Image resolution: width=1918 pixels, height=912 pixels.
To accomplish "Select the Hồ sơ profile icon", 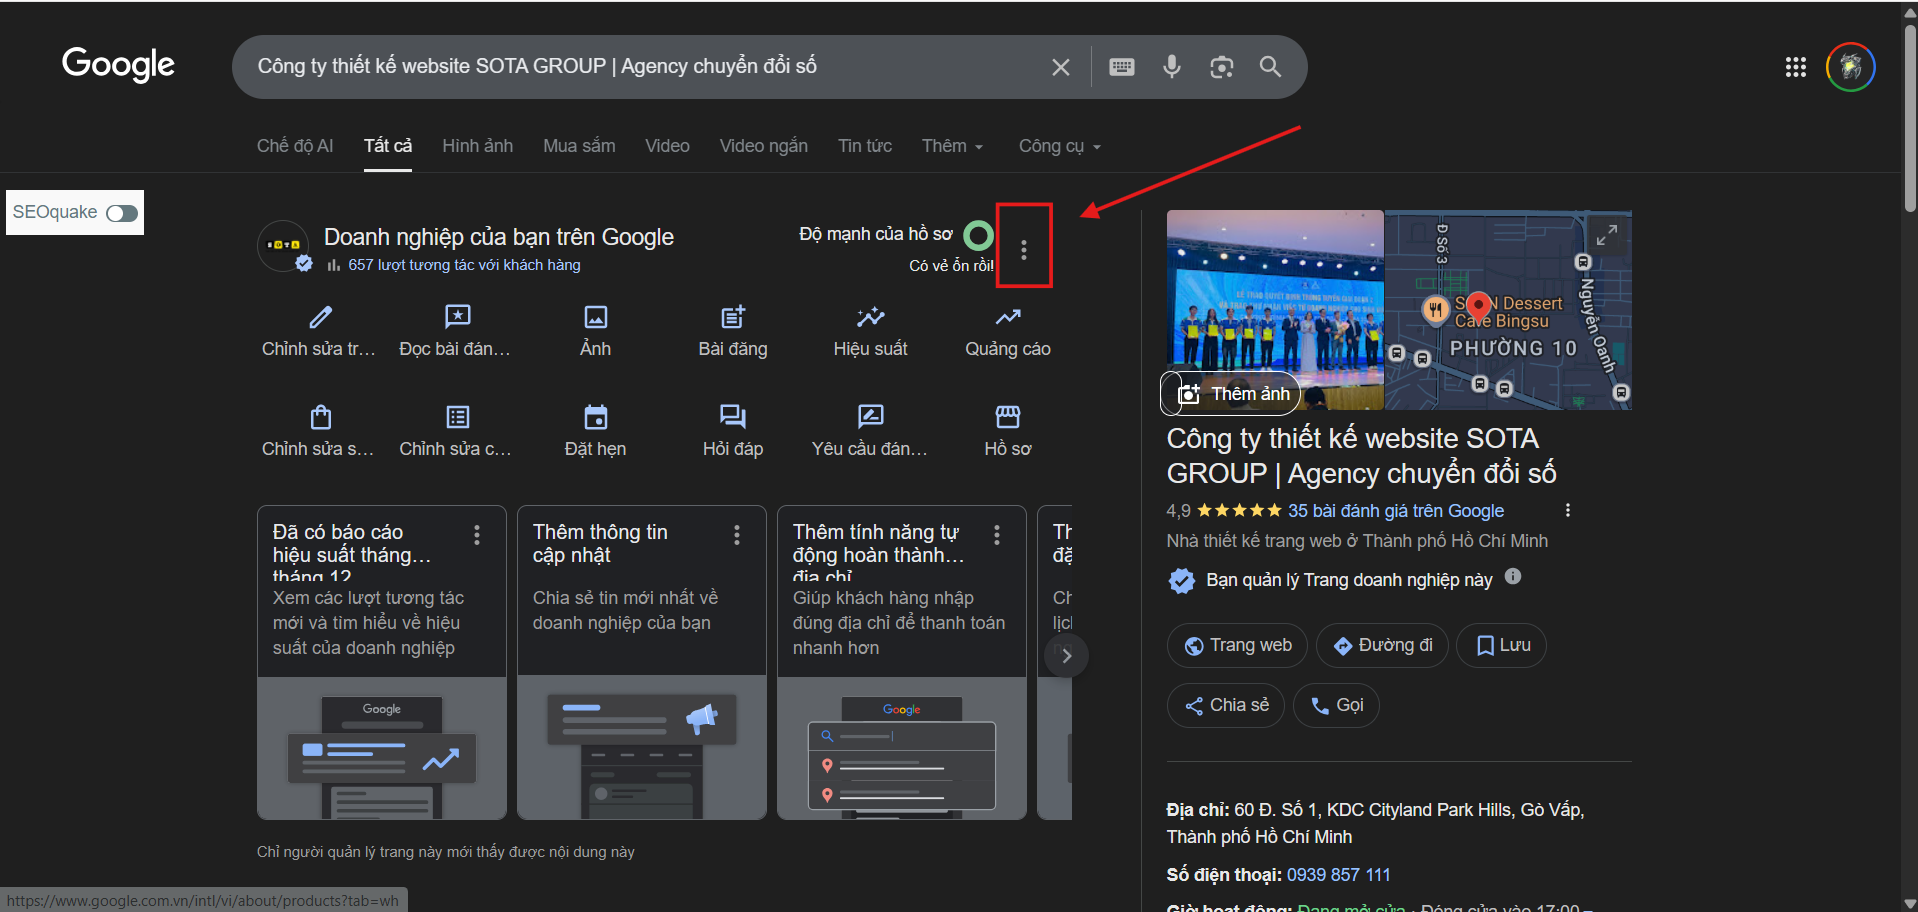I will pyautogui.click(x=1007, y=417).
